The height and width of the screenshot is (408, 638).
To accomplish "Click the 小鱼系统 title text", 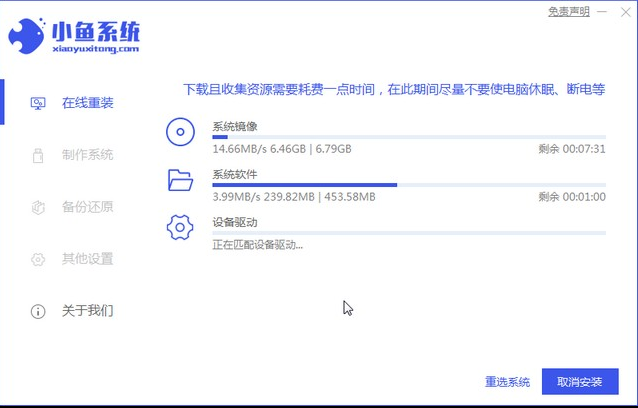I will pyautogui.click(x=96, y=31).
